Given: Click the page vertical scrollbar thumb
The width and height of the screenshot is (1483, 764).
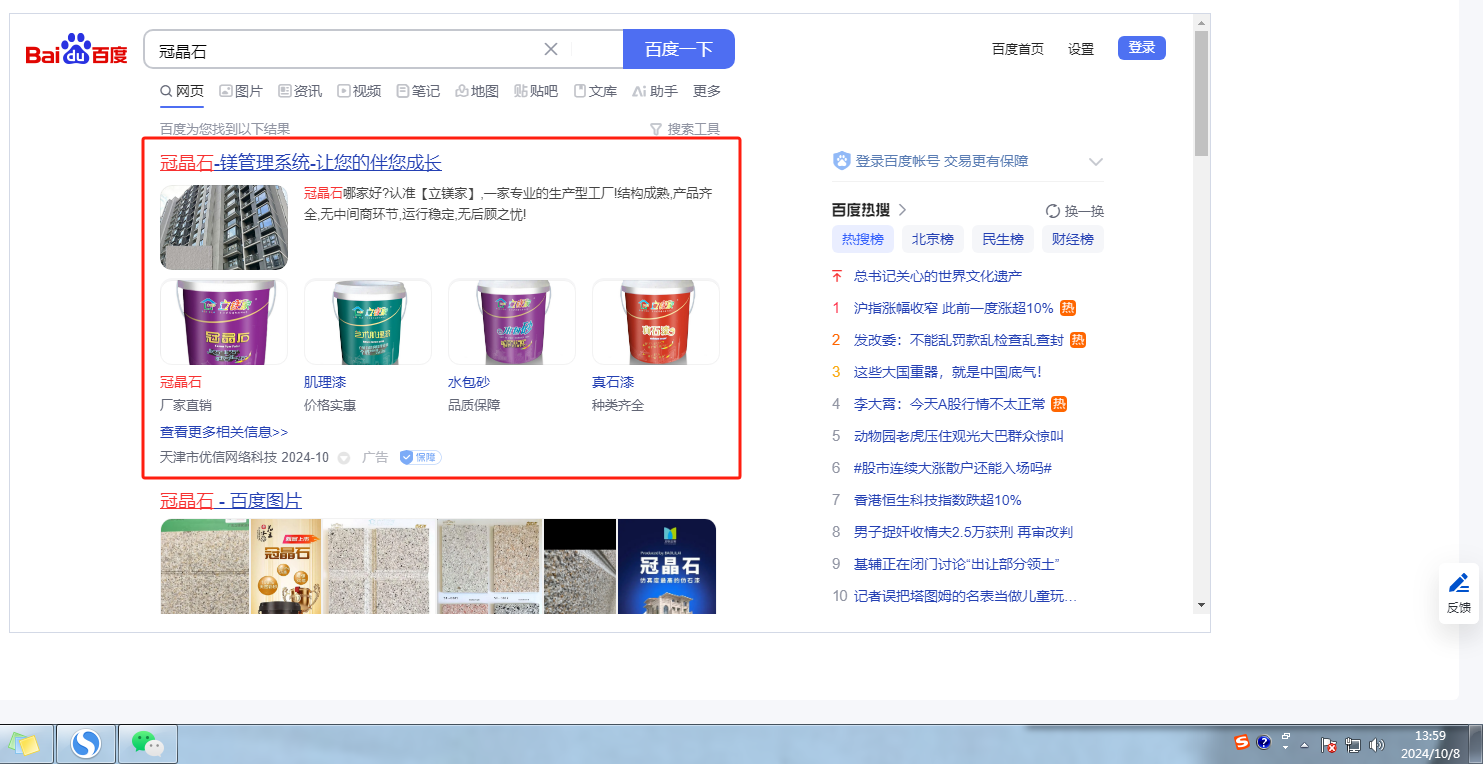Looking at the screenshot, I should click(x=1200, y=90).
